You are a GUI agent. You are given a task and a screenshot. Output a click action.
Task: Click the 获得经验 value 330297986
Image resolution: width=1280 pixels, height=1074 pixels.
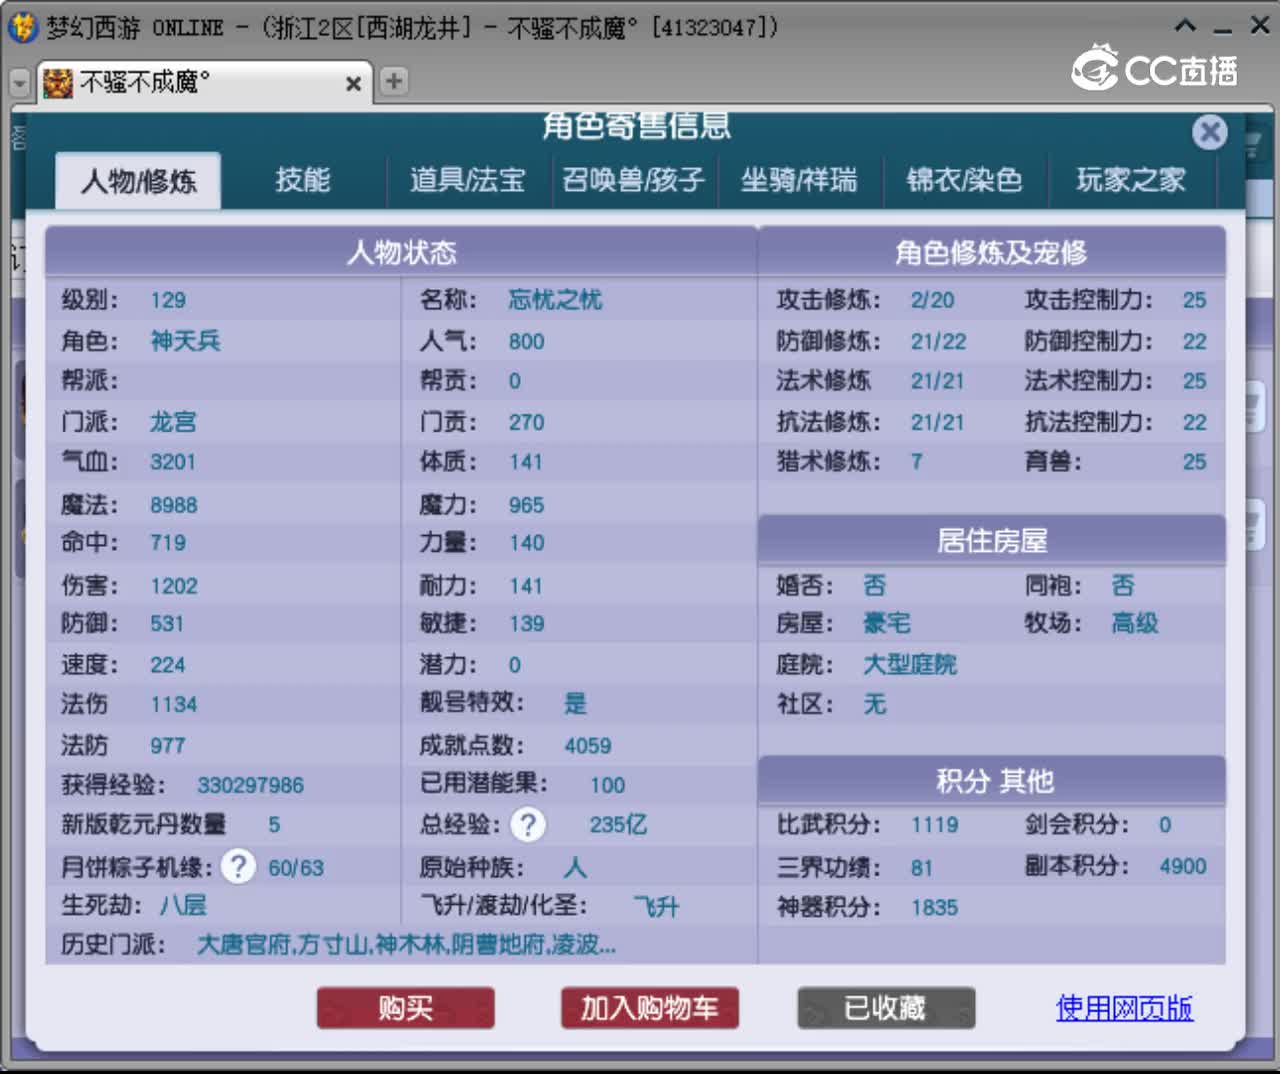(250, 785)
